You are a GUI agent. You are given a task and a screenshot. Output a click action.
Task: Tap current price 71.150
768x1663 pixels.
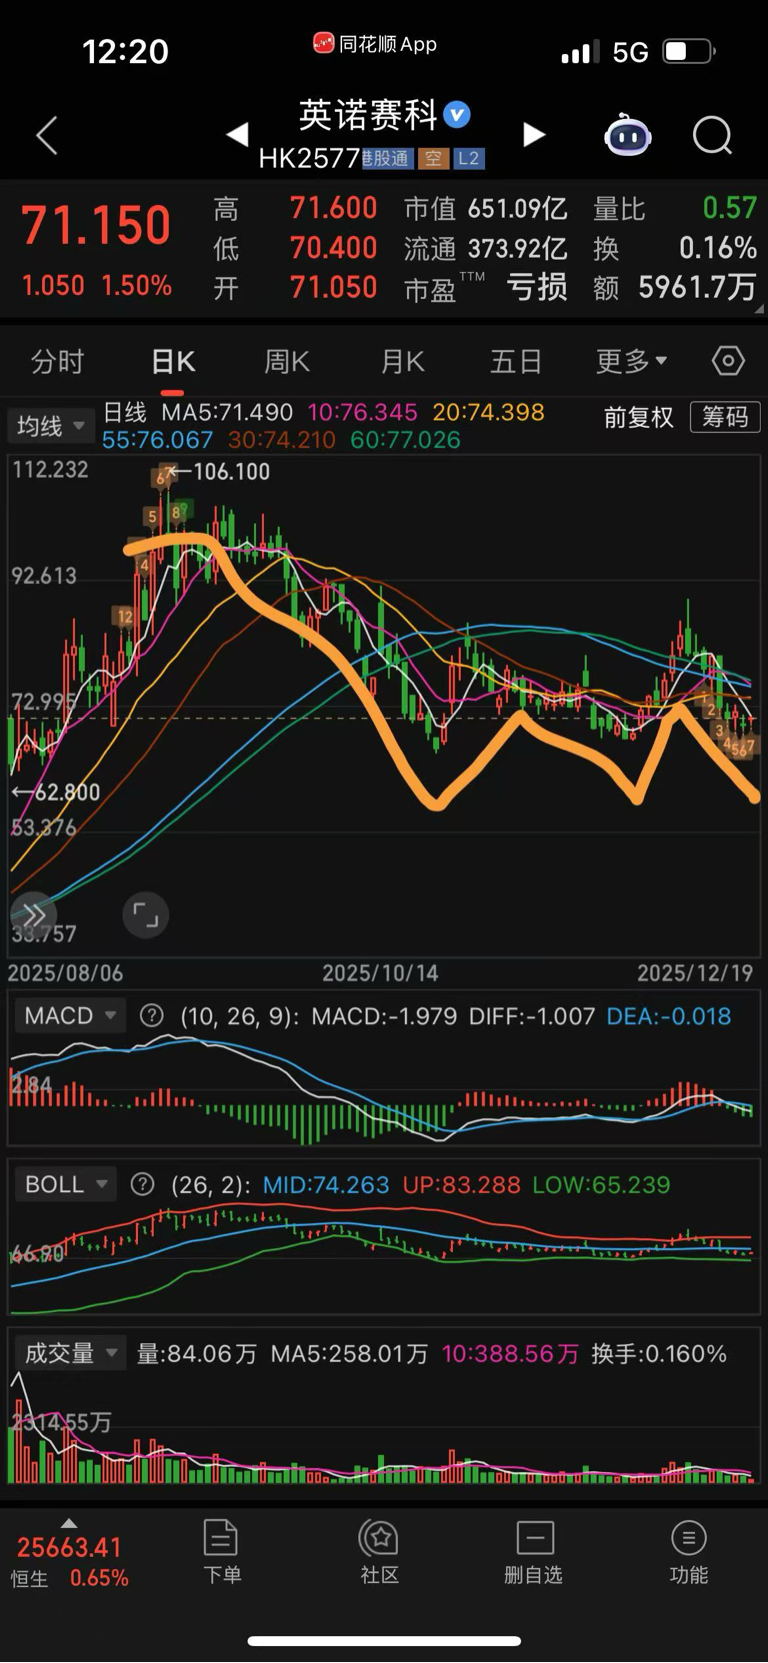coord(96,225)
